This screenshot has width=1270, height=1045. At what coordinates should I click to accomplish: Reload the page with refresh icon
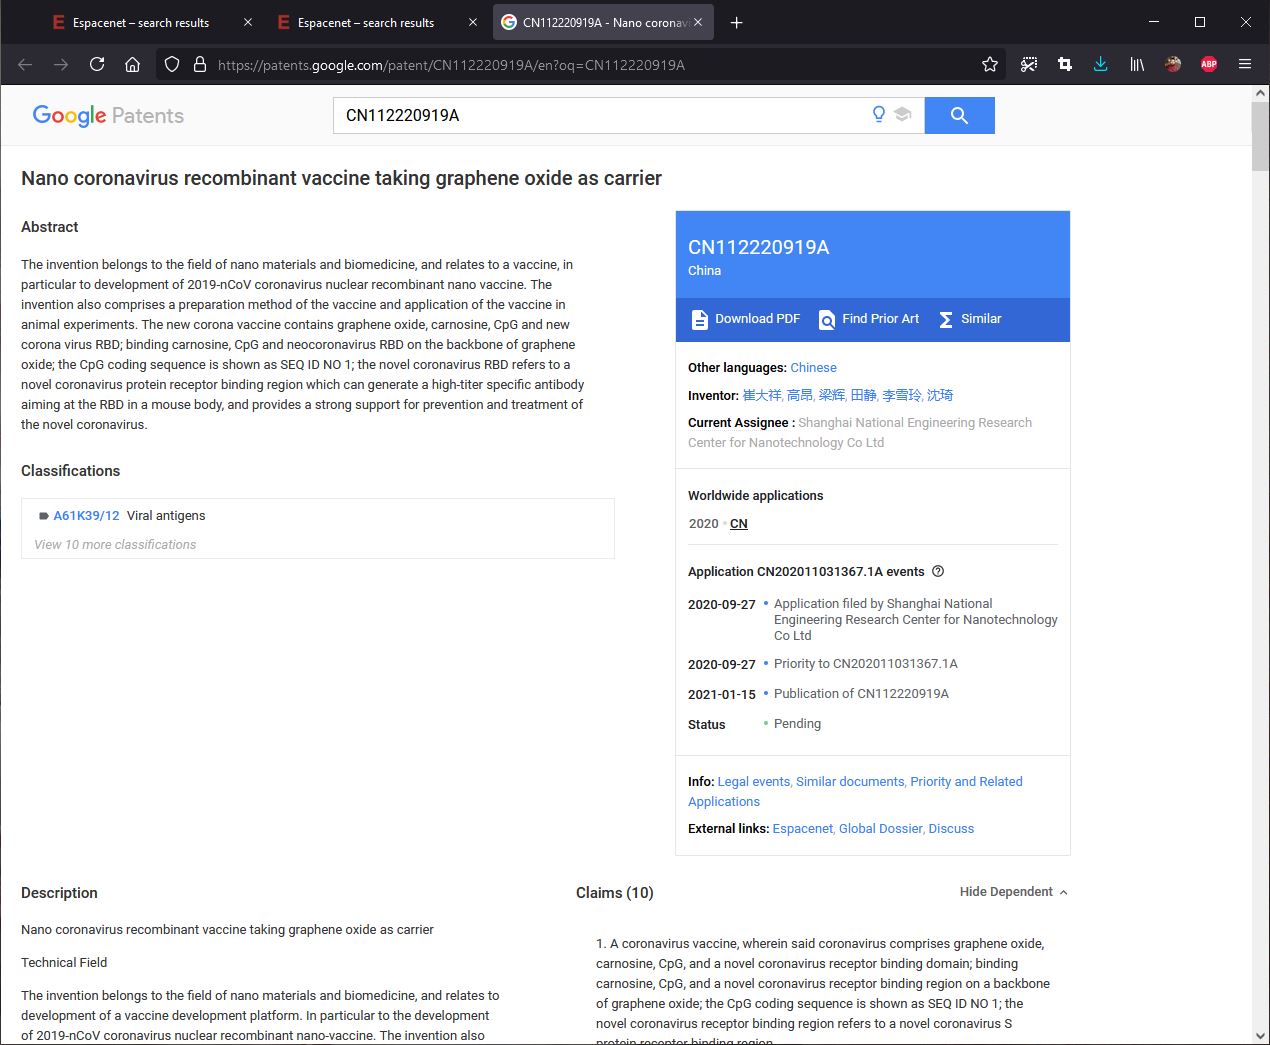[x=97, y=64]
